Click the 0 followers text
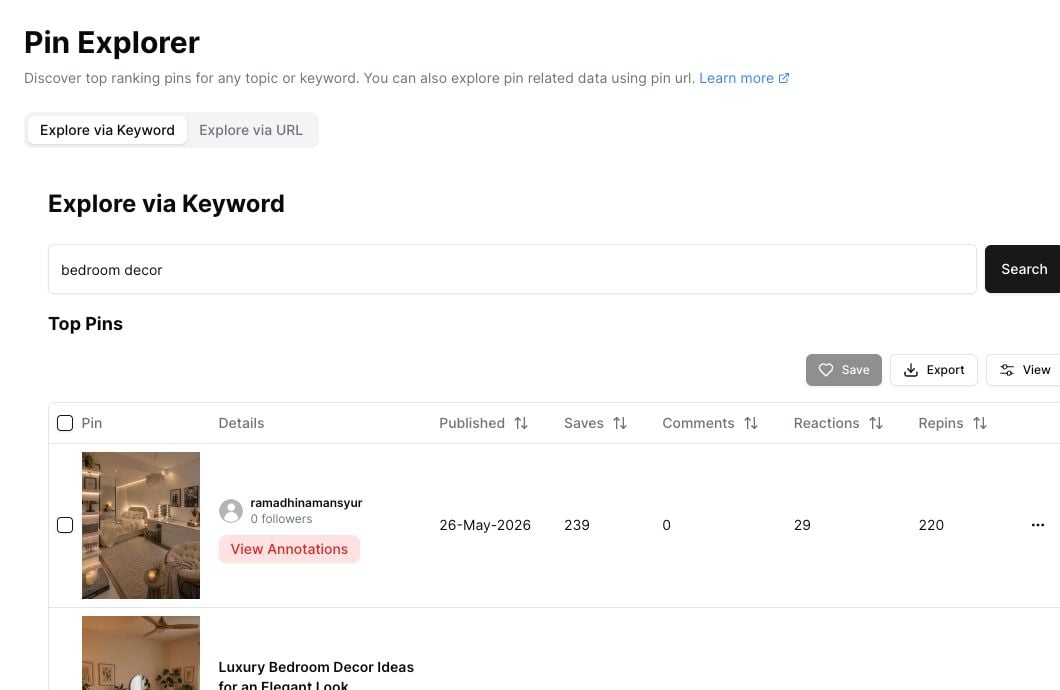The height and width of the screenshot is (690, 1060). click(x=281, y=519)
